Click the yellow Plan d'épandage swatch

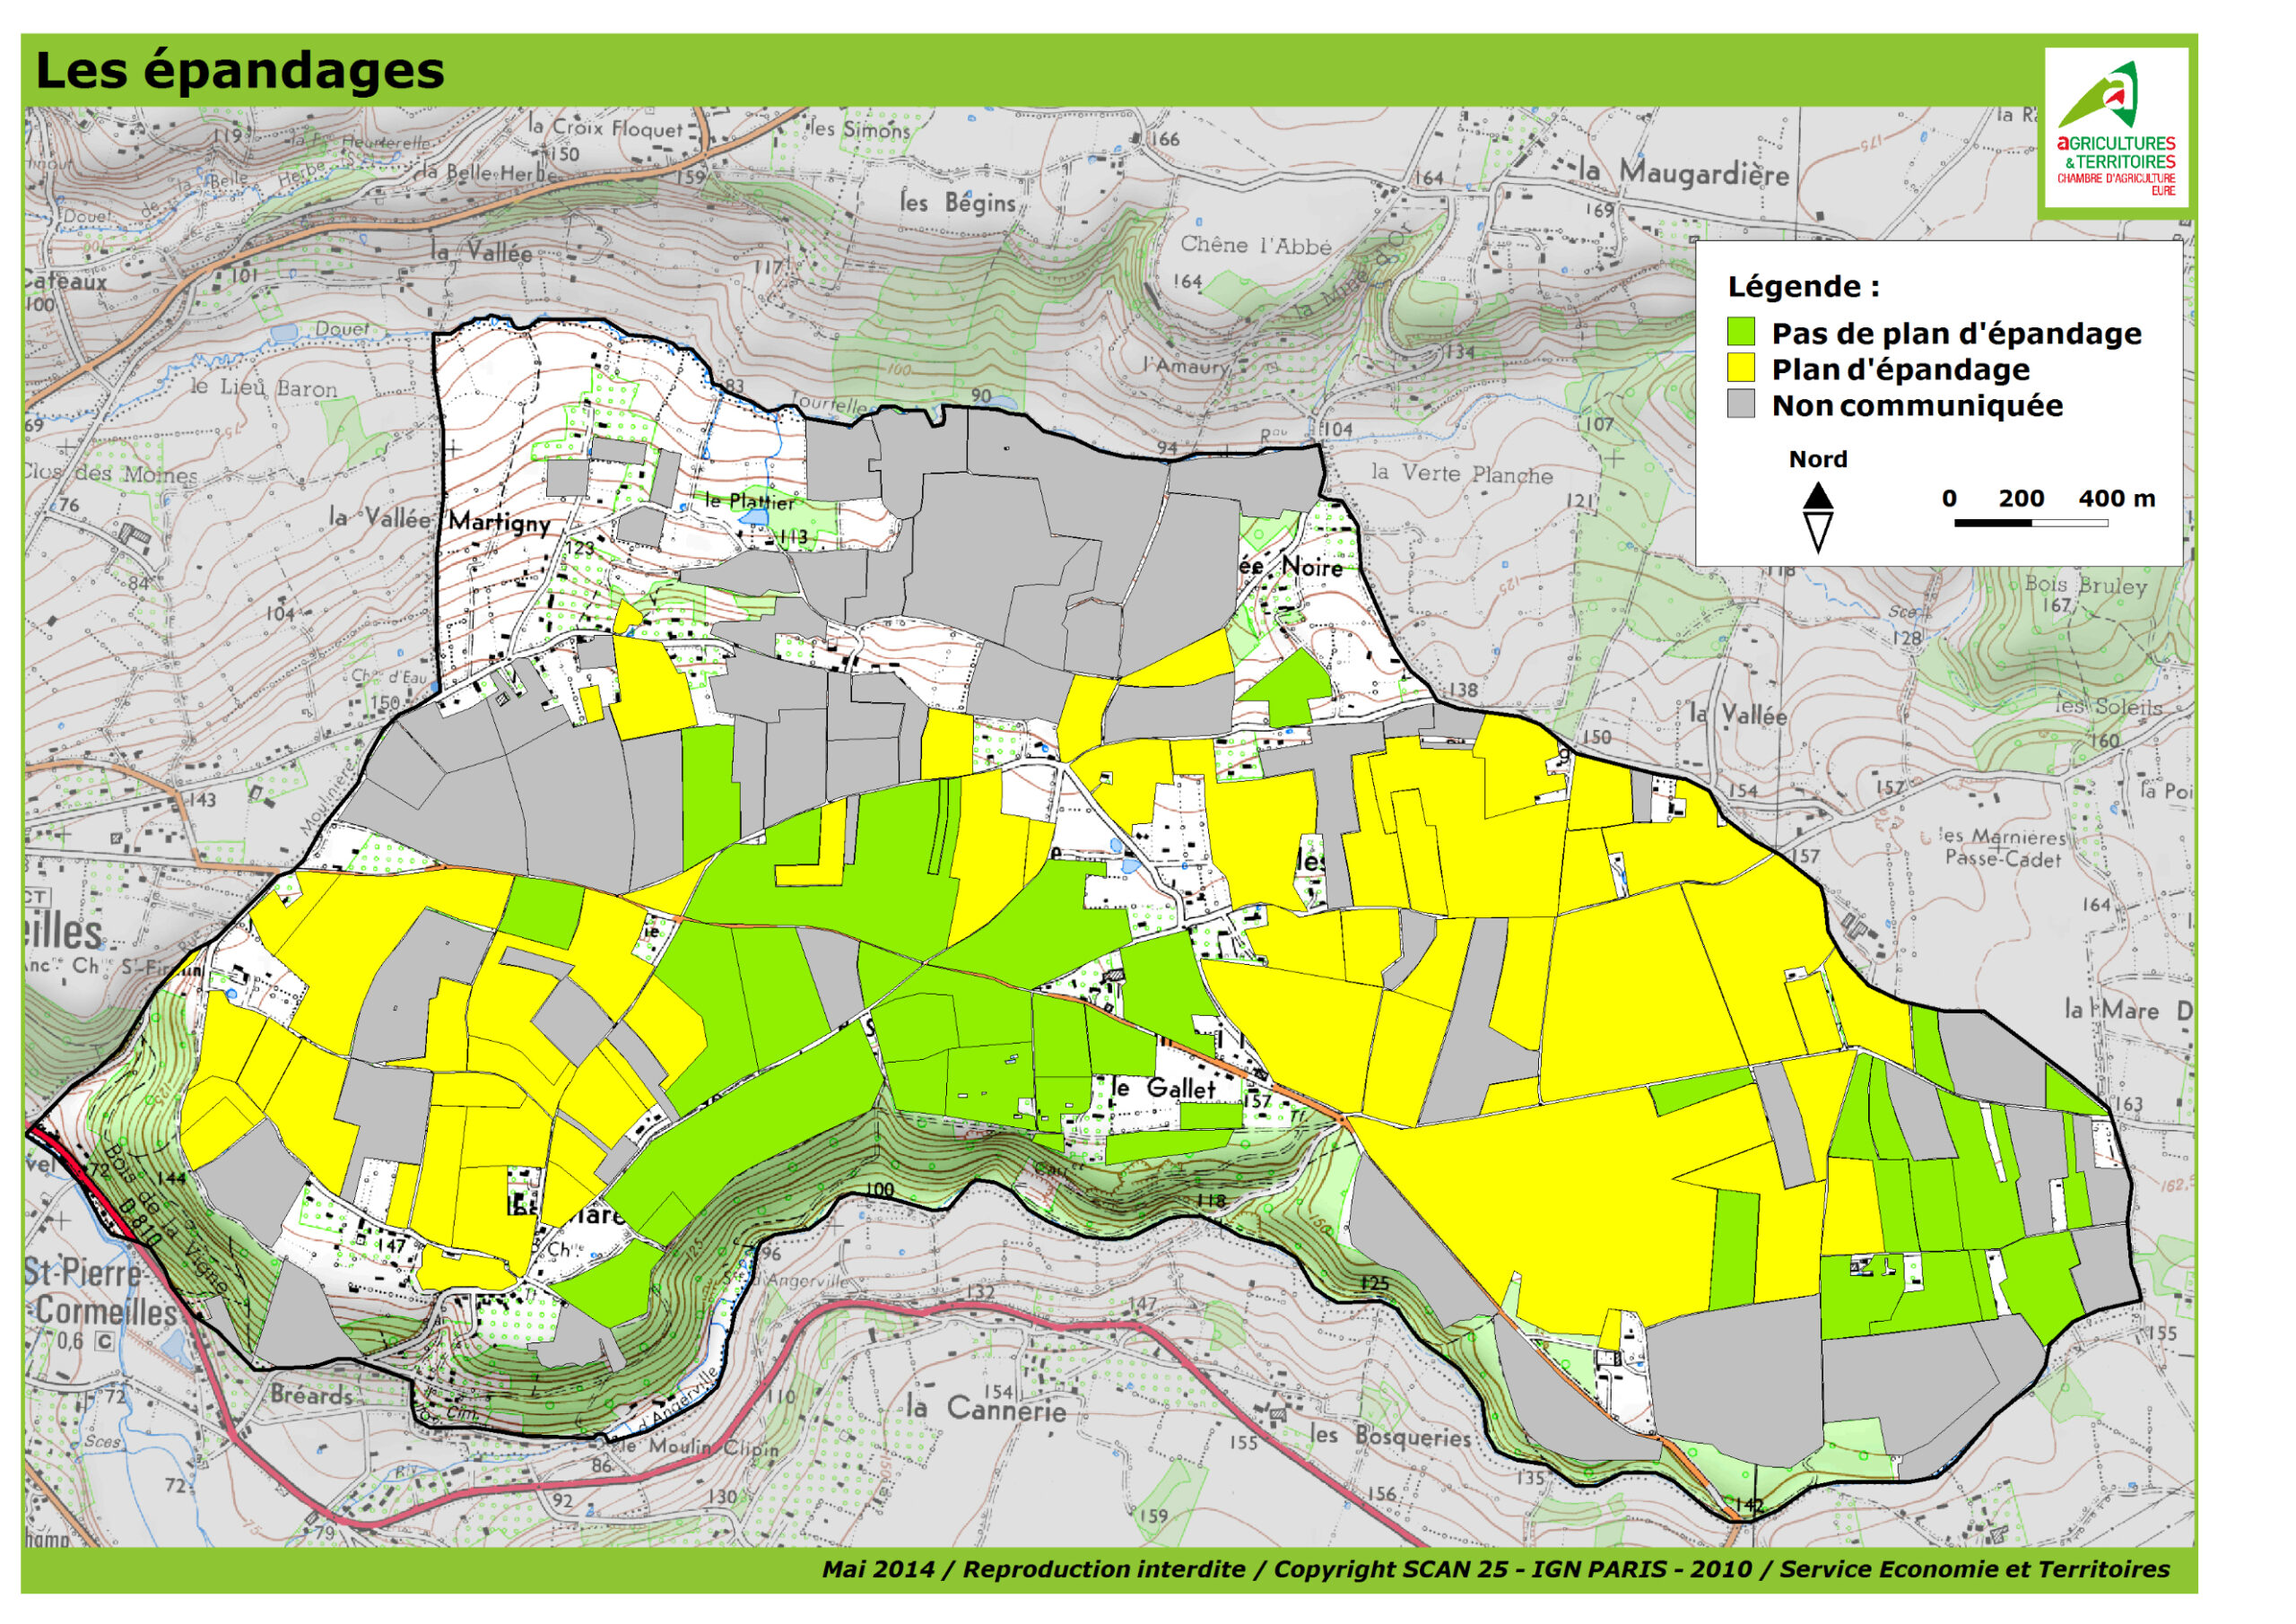coord(1741,368)
